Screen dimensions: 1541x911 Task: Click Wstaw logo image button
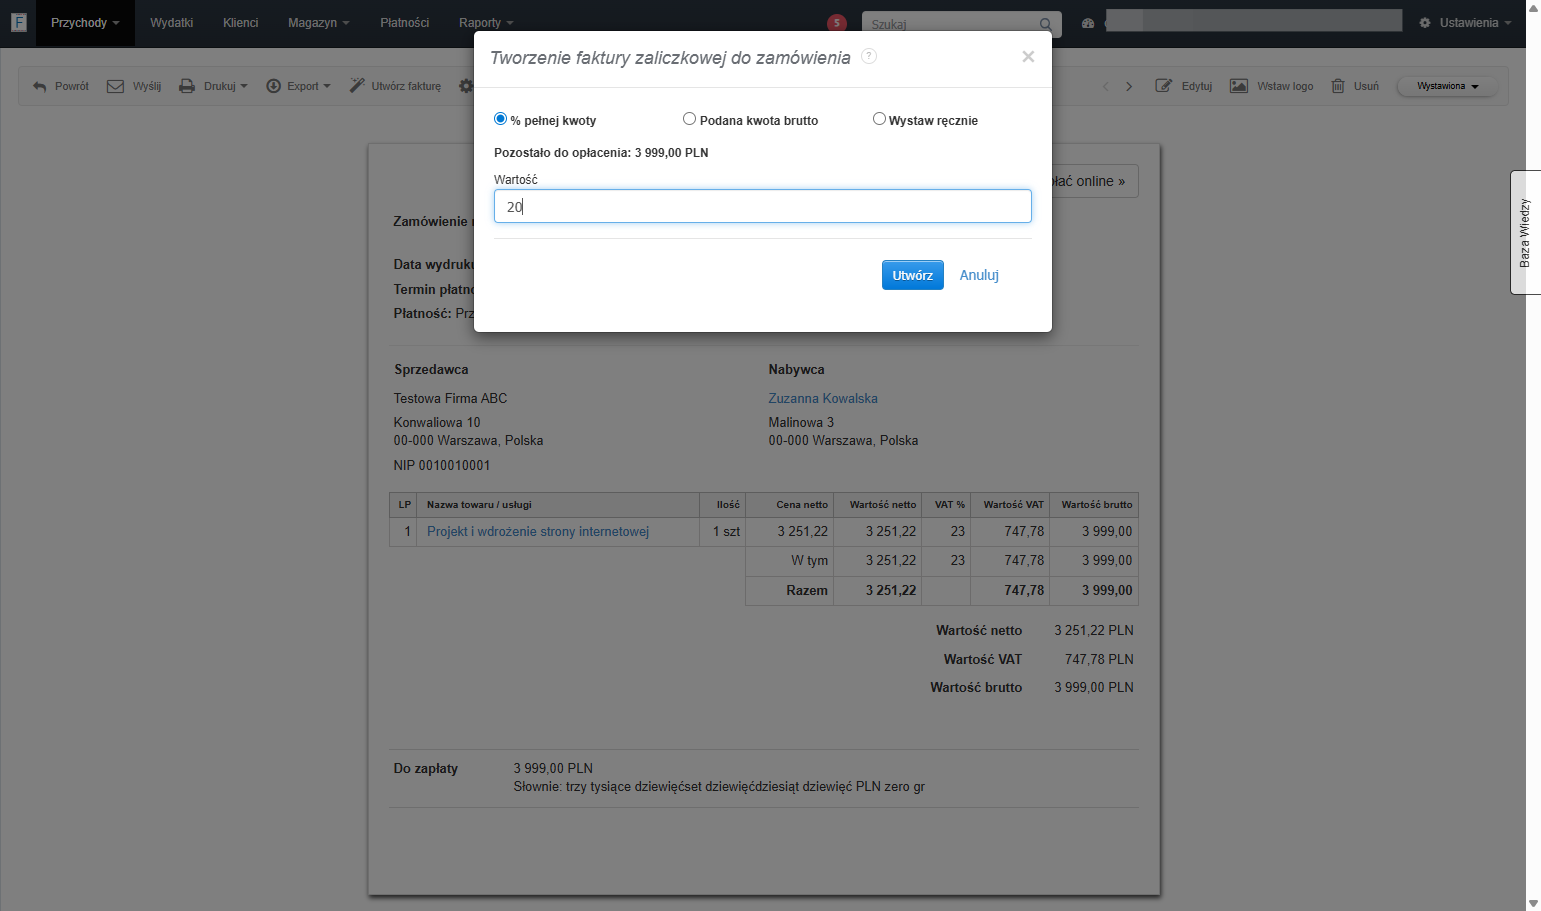[1272, 86]
